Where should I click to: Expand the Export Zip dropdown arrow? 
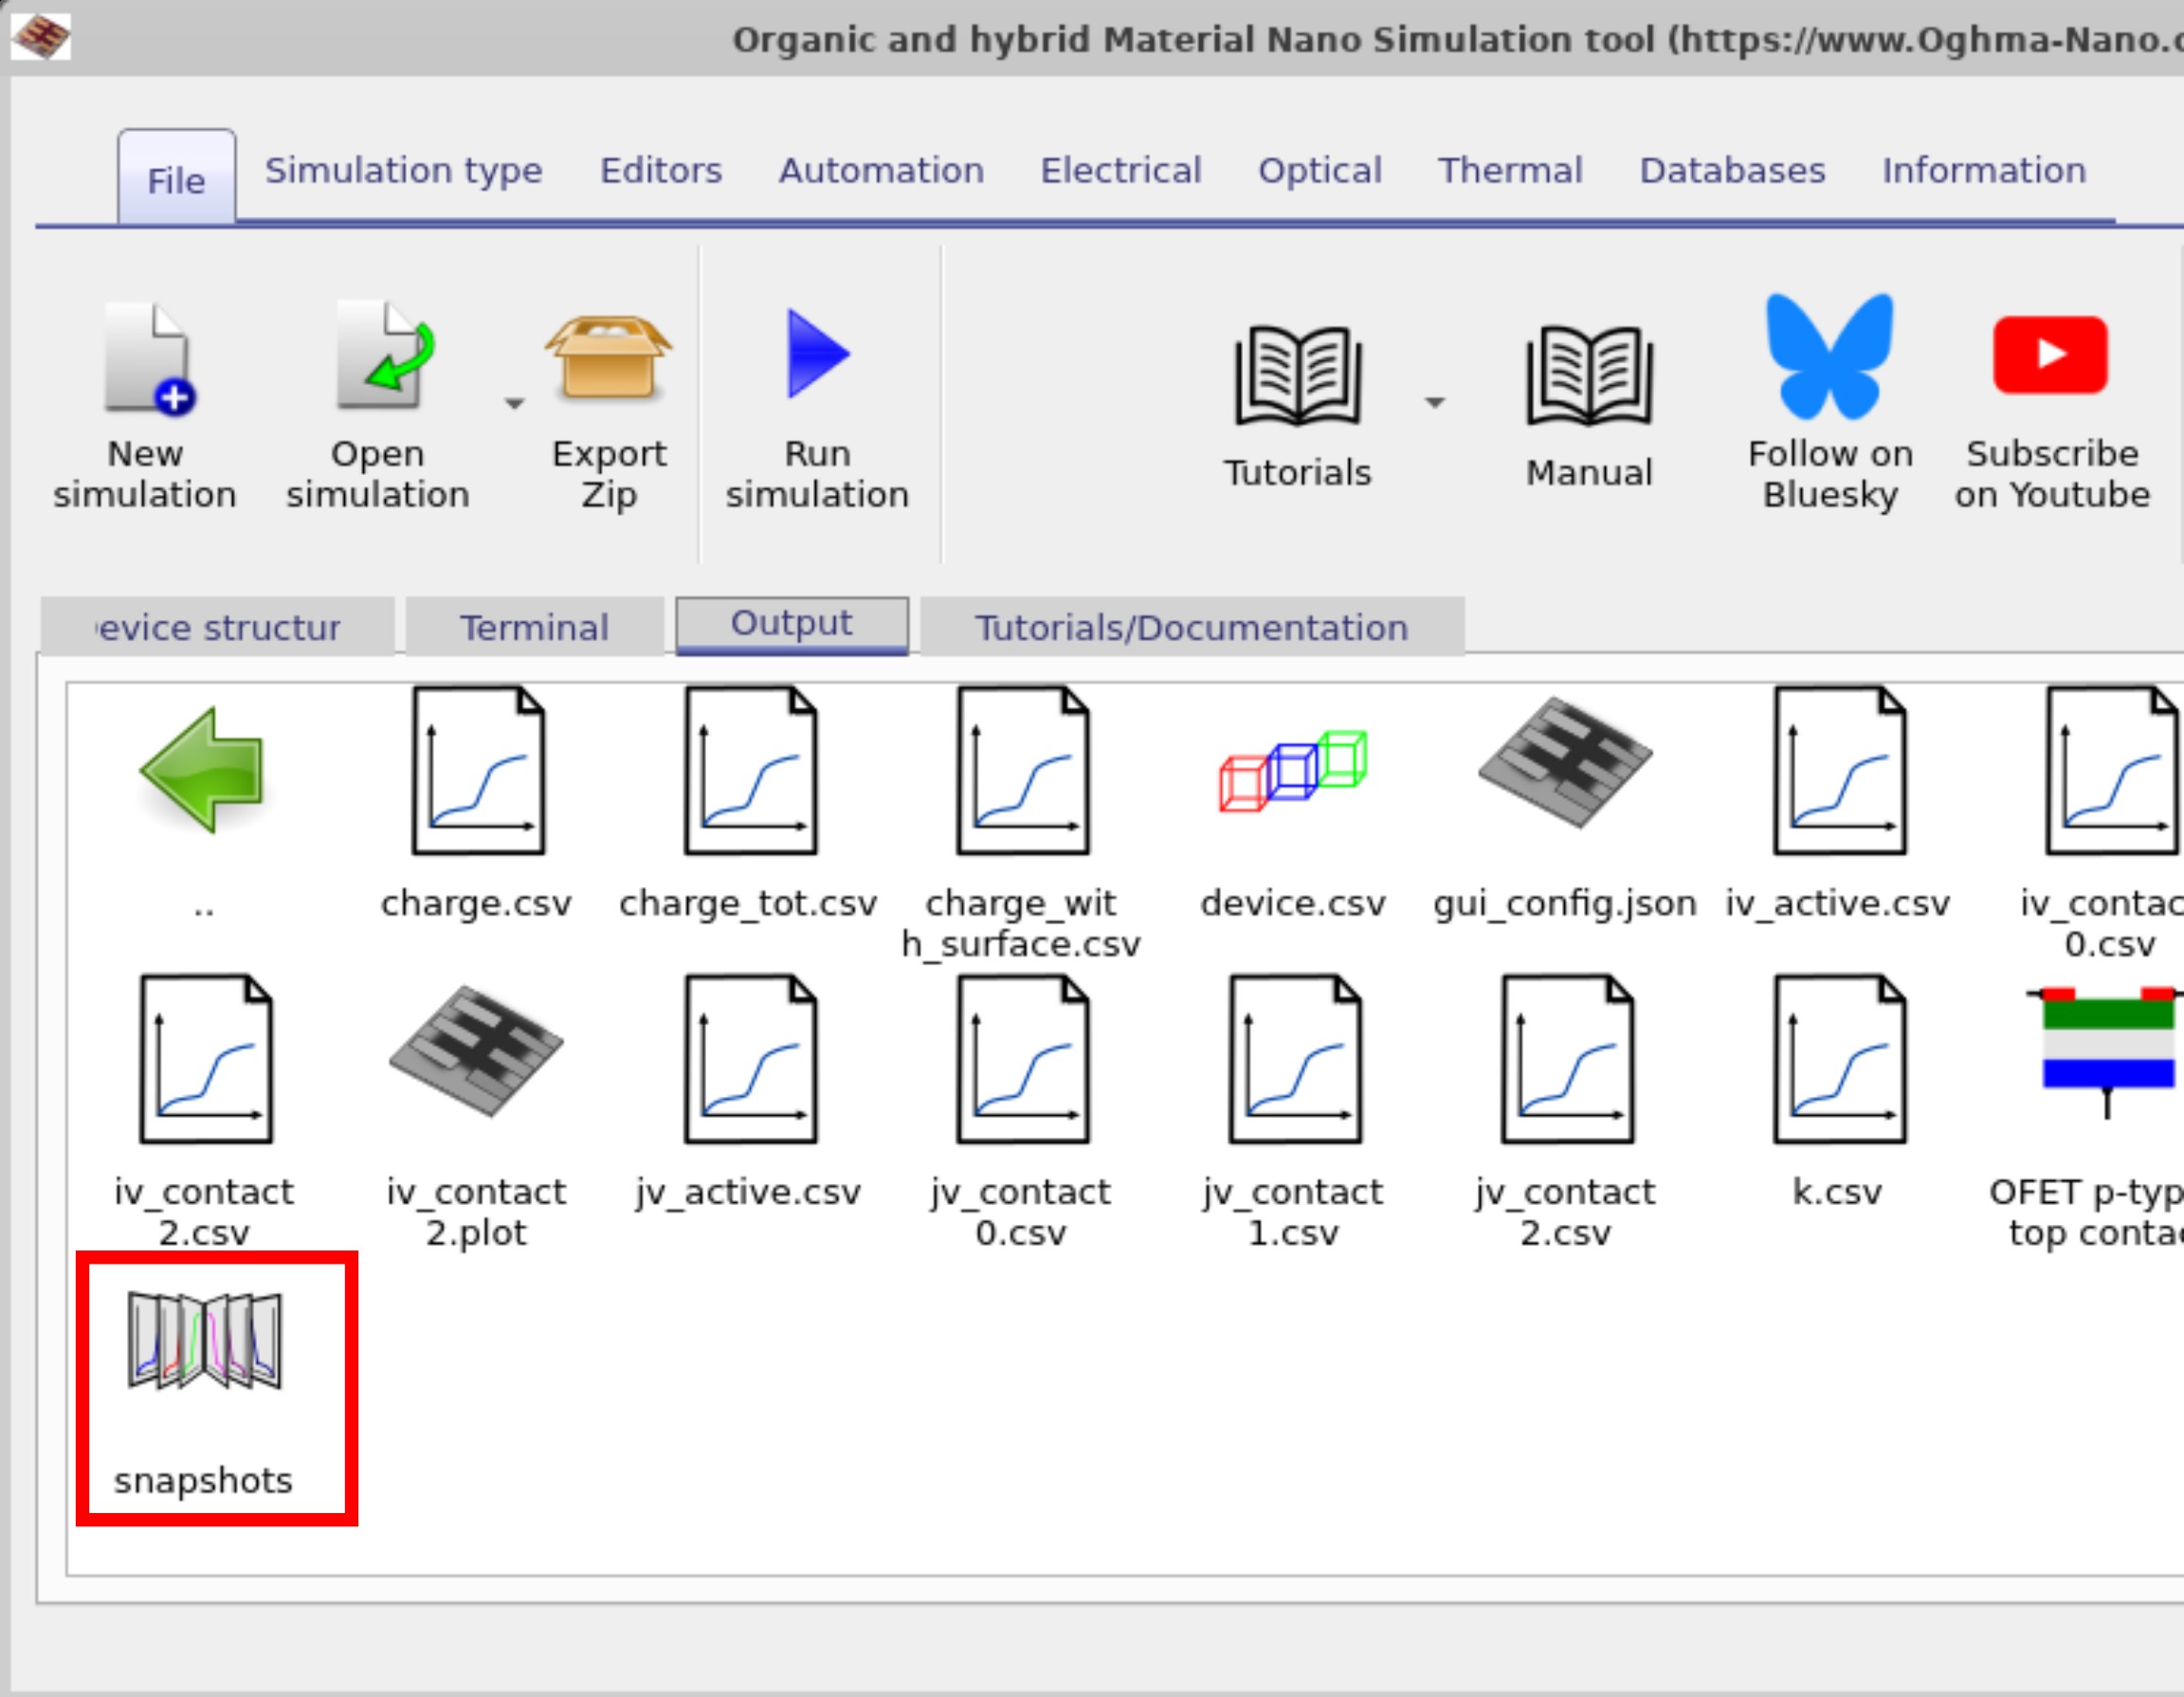pos(513,403)
